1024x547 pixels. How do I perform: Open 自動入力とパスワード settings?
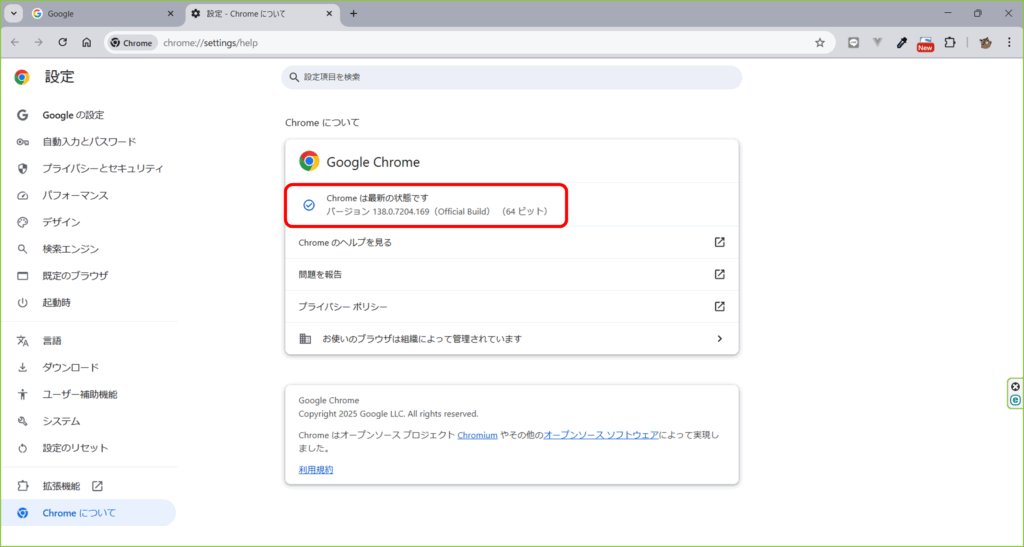pos(89,142)
